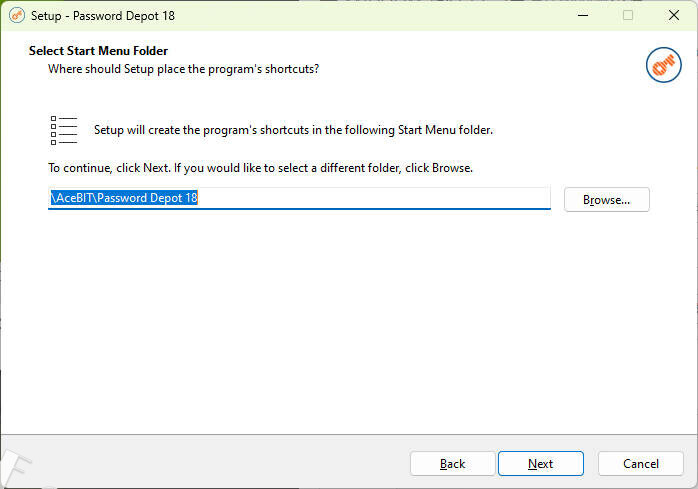Click the "Setup - Password Depot 18" window title
The image size is (698, 489).
click(94, 15)
